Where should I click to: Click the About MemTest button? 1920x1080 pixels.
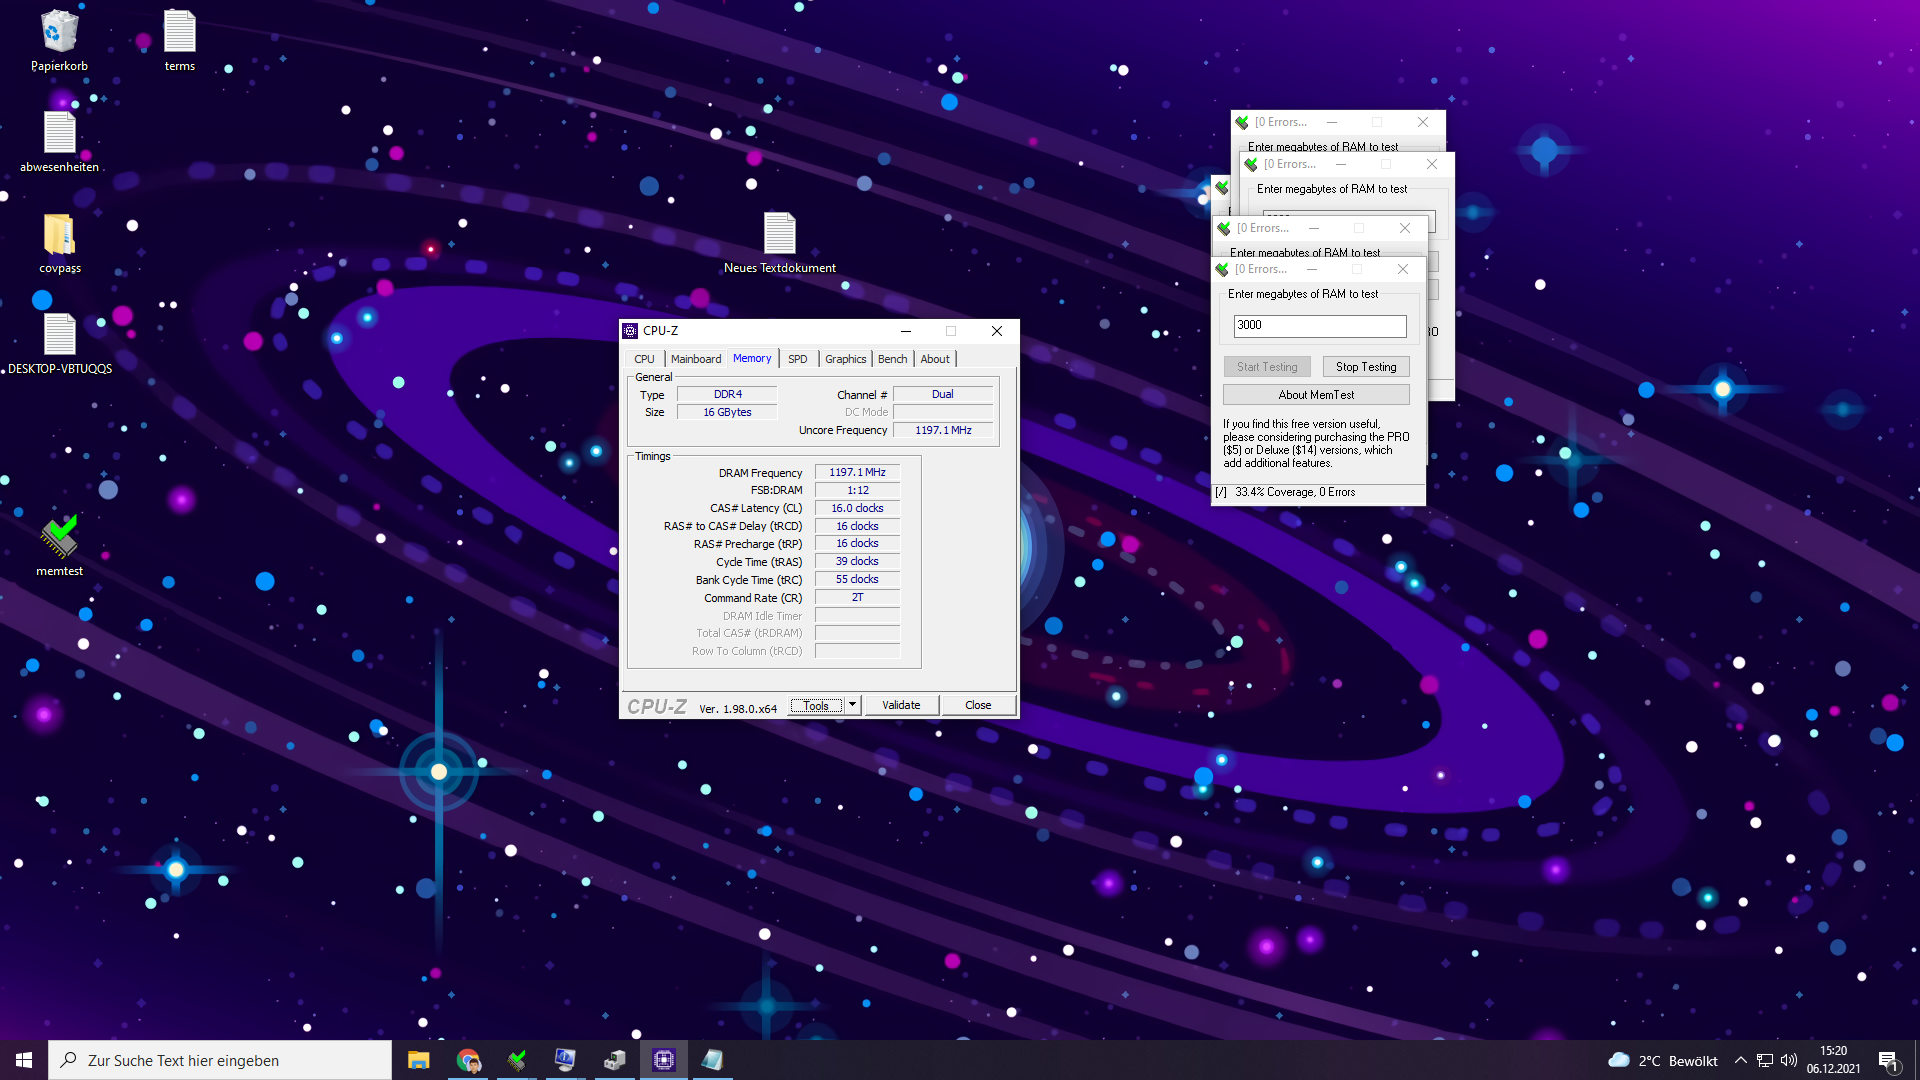1316,395
